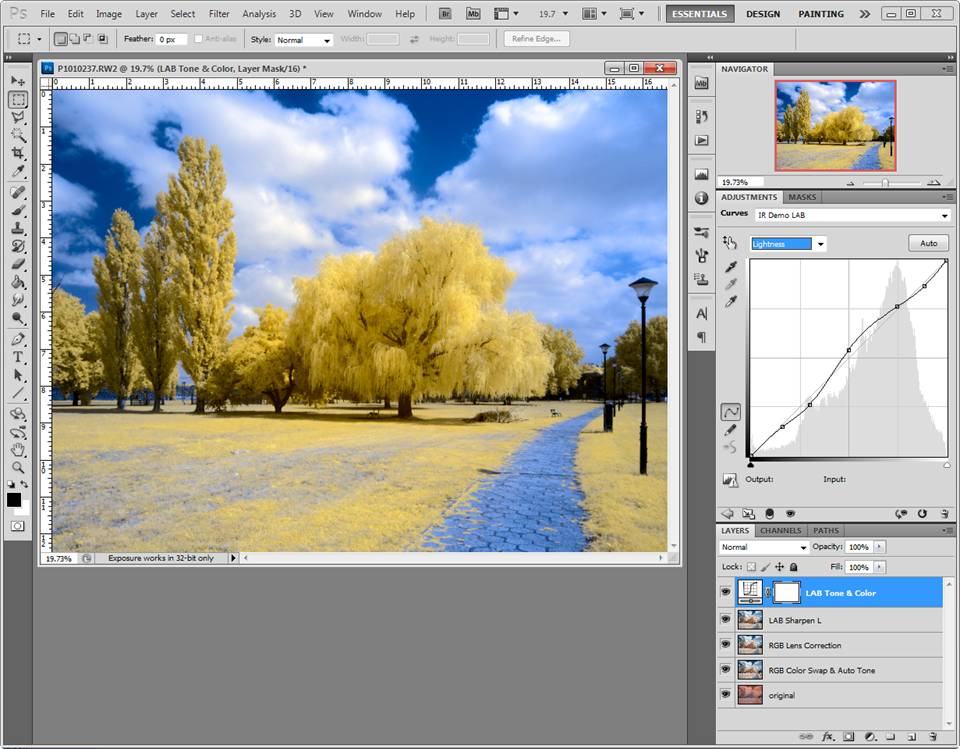
Task: Click the Auto button in Curves
Action: (x=928, y=243)
